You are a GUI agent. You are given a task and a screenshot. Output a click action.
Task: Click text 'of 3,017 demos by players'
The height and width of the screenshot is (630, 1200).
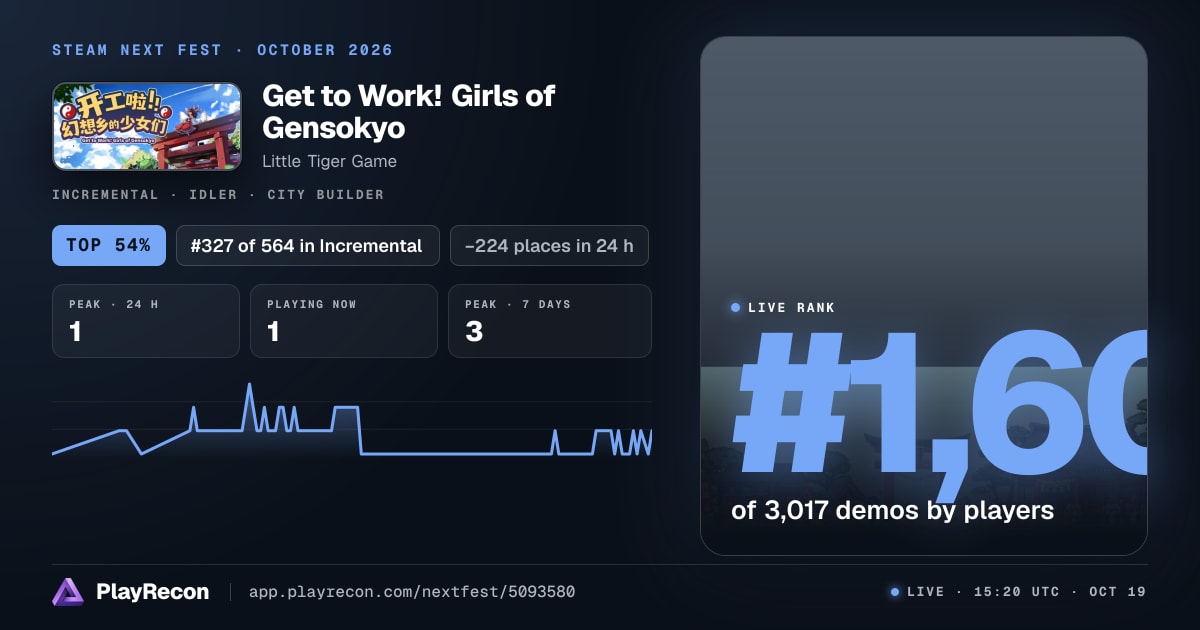pos(893,510)
